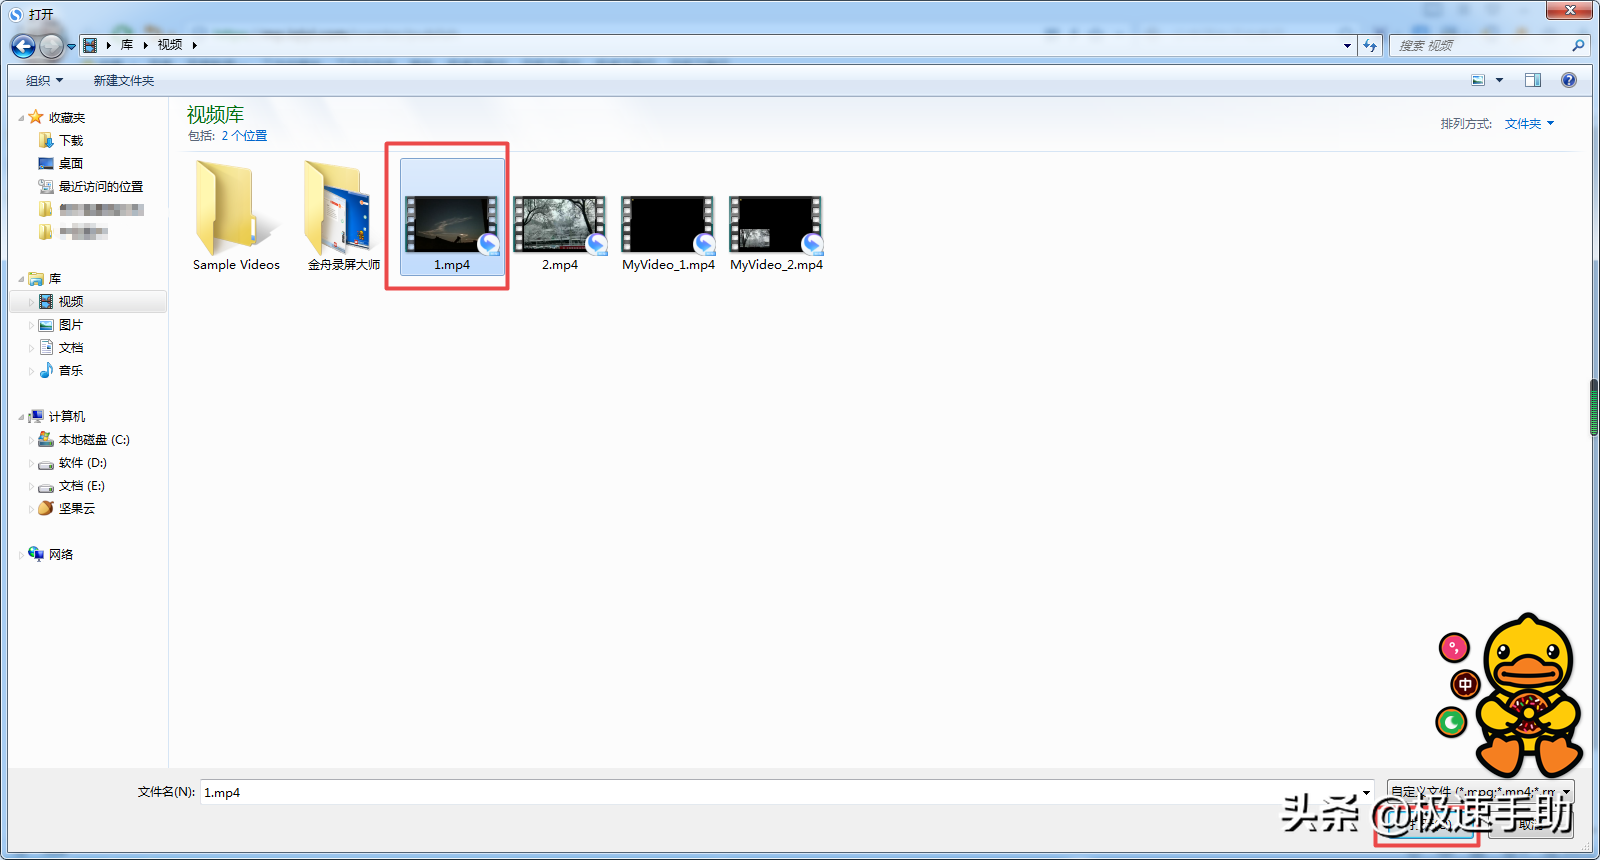
Task: Select the Sample Videos folder
Action: (236, 216)
